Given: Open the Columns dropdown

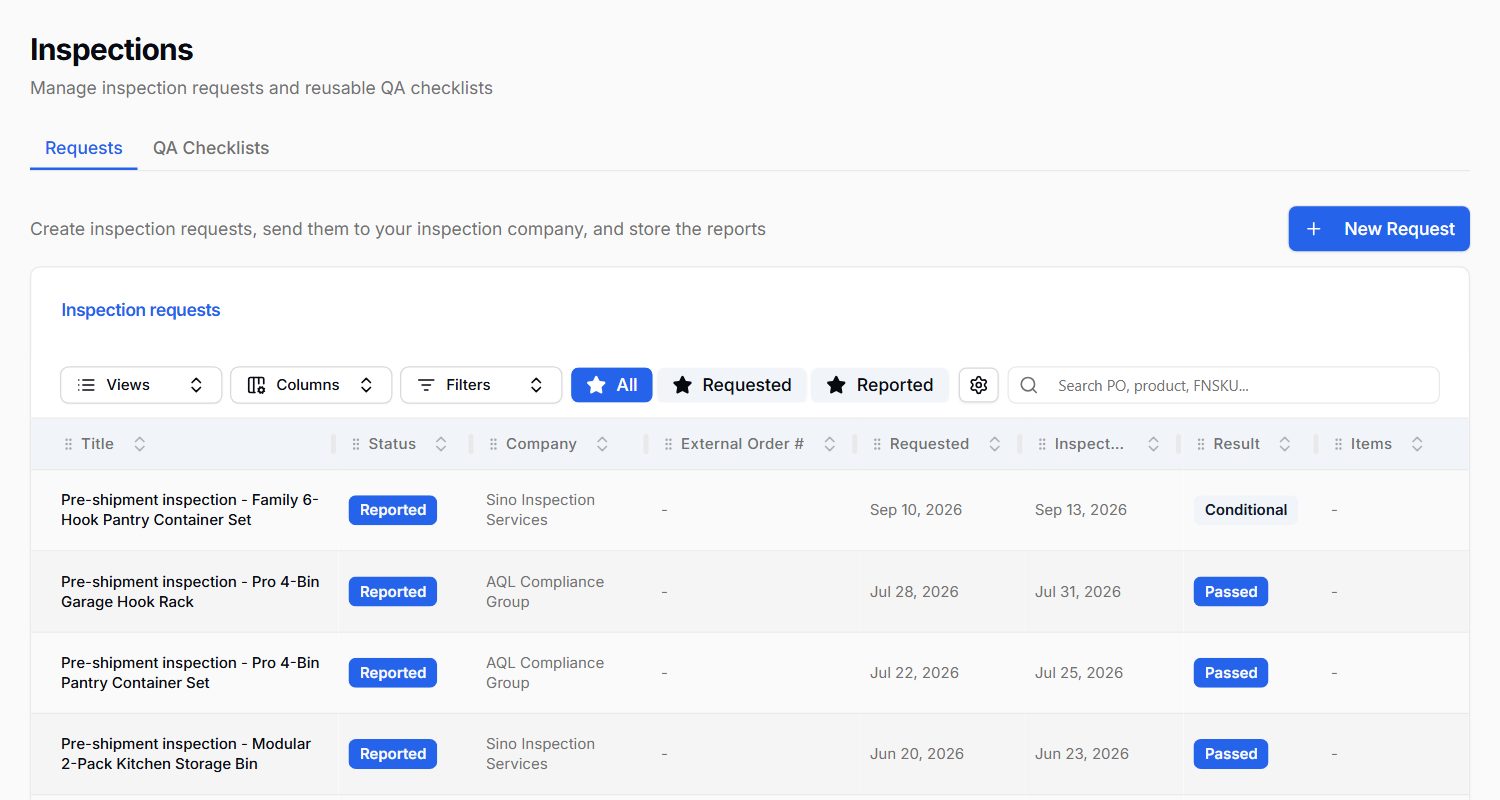Looking at the screenshot, I should point(311,385).
